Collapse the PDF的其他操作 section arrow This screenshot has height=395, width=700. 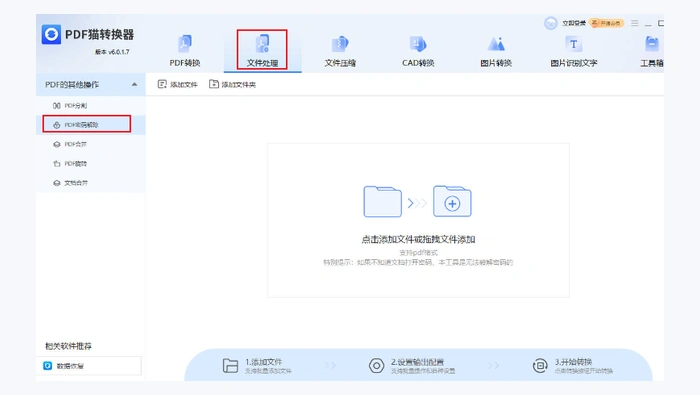point(134,84)
